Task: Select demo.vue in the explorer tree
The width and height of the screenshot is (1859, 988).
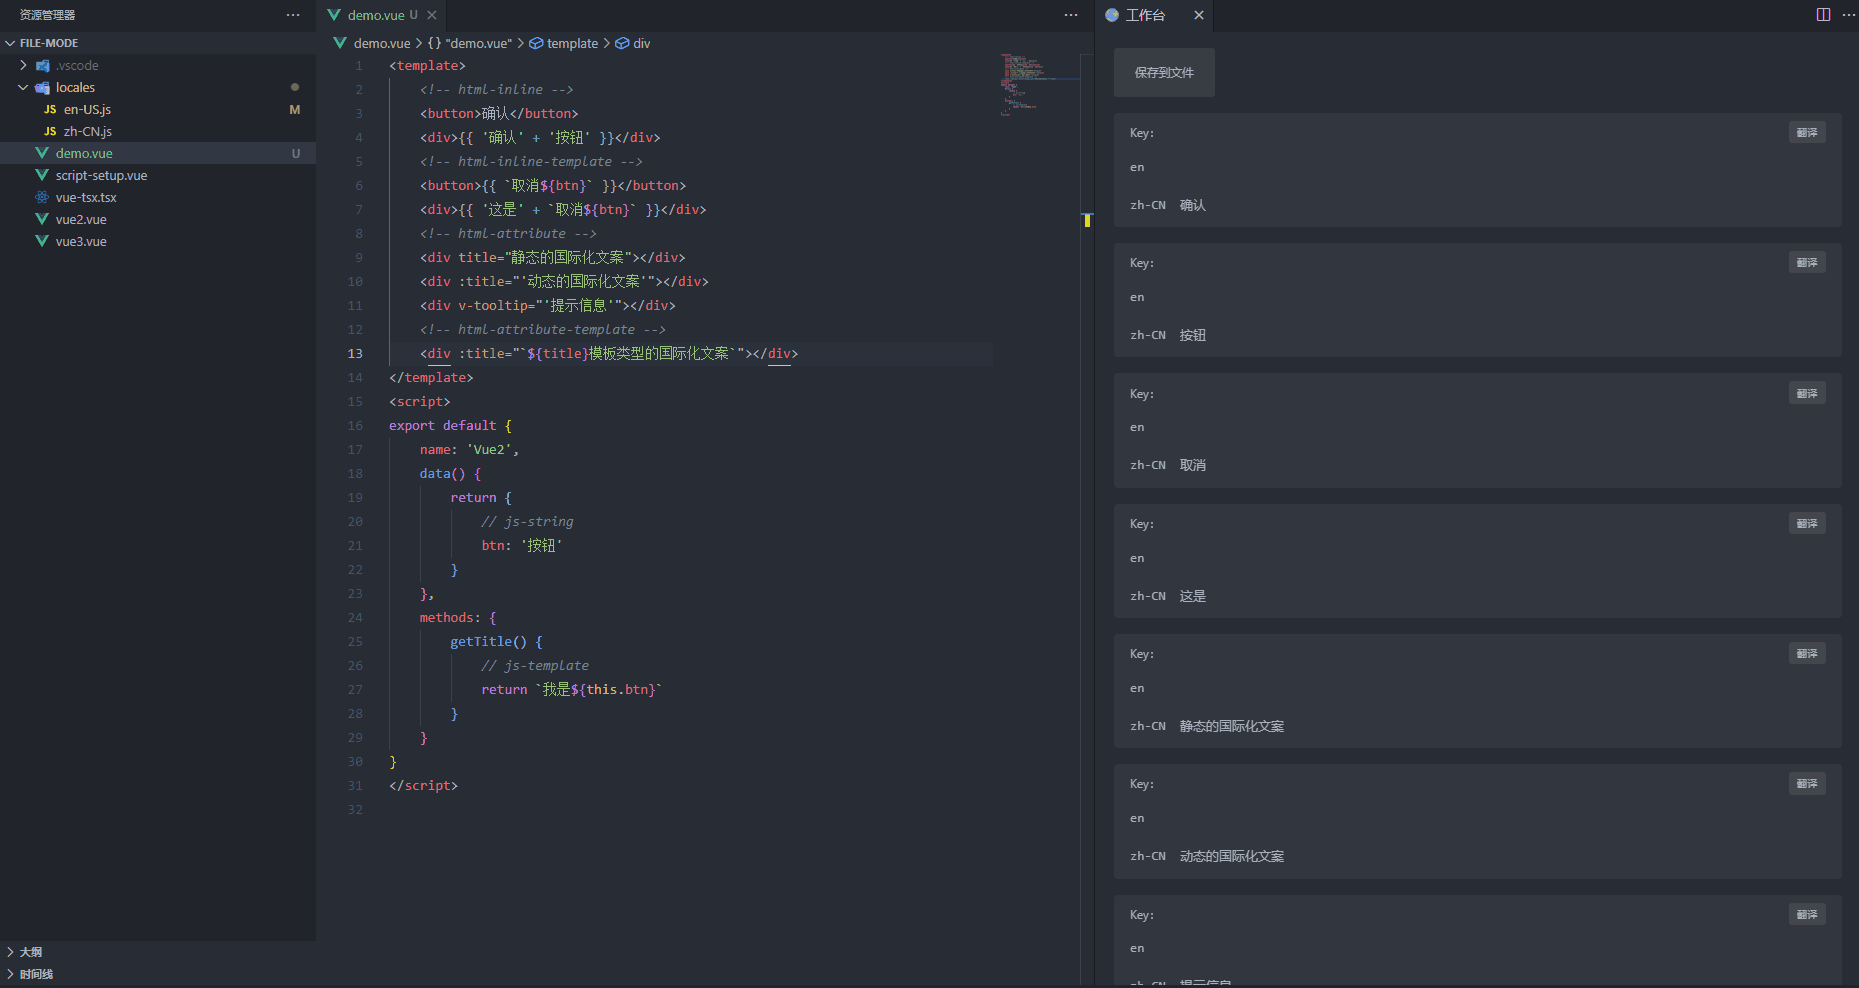Action: coord(158,153)
